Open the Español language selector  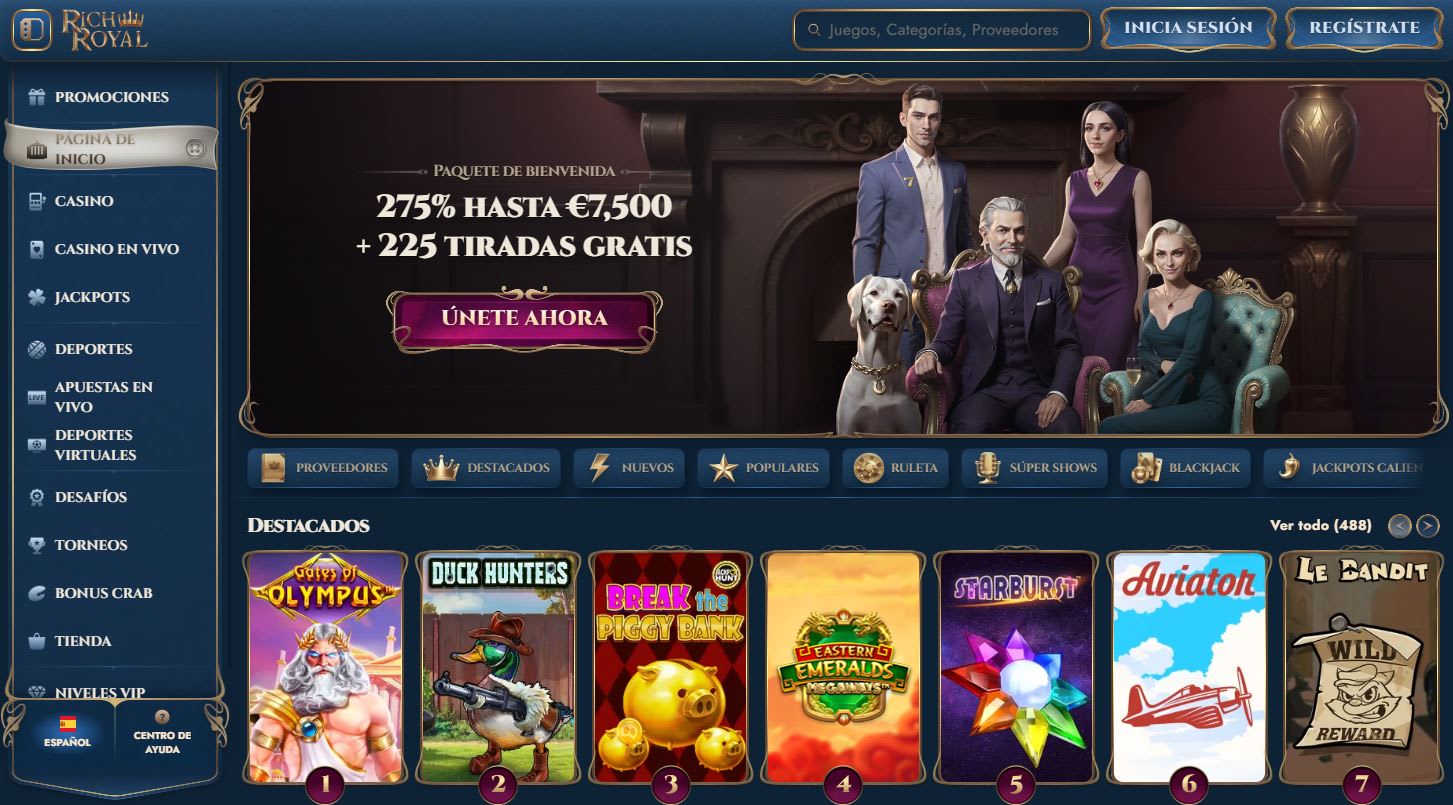coord(67,731)
